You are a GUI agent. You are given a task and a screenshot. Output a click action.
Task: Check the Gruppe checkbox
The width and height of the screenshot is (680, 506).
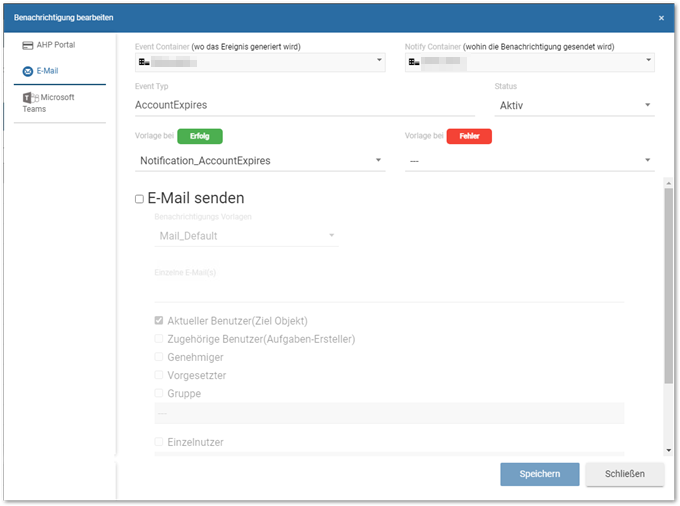(159, 393)
